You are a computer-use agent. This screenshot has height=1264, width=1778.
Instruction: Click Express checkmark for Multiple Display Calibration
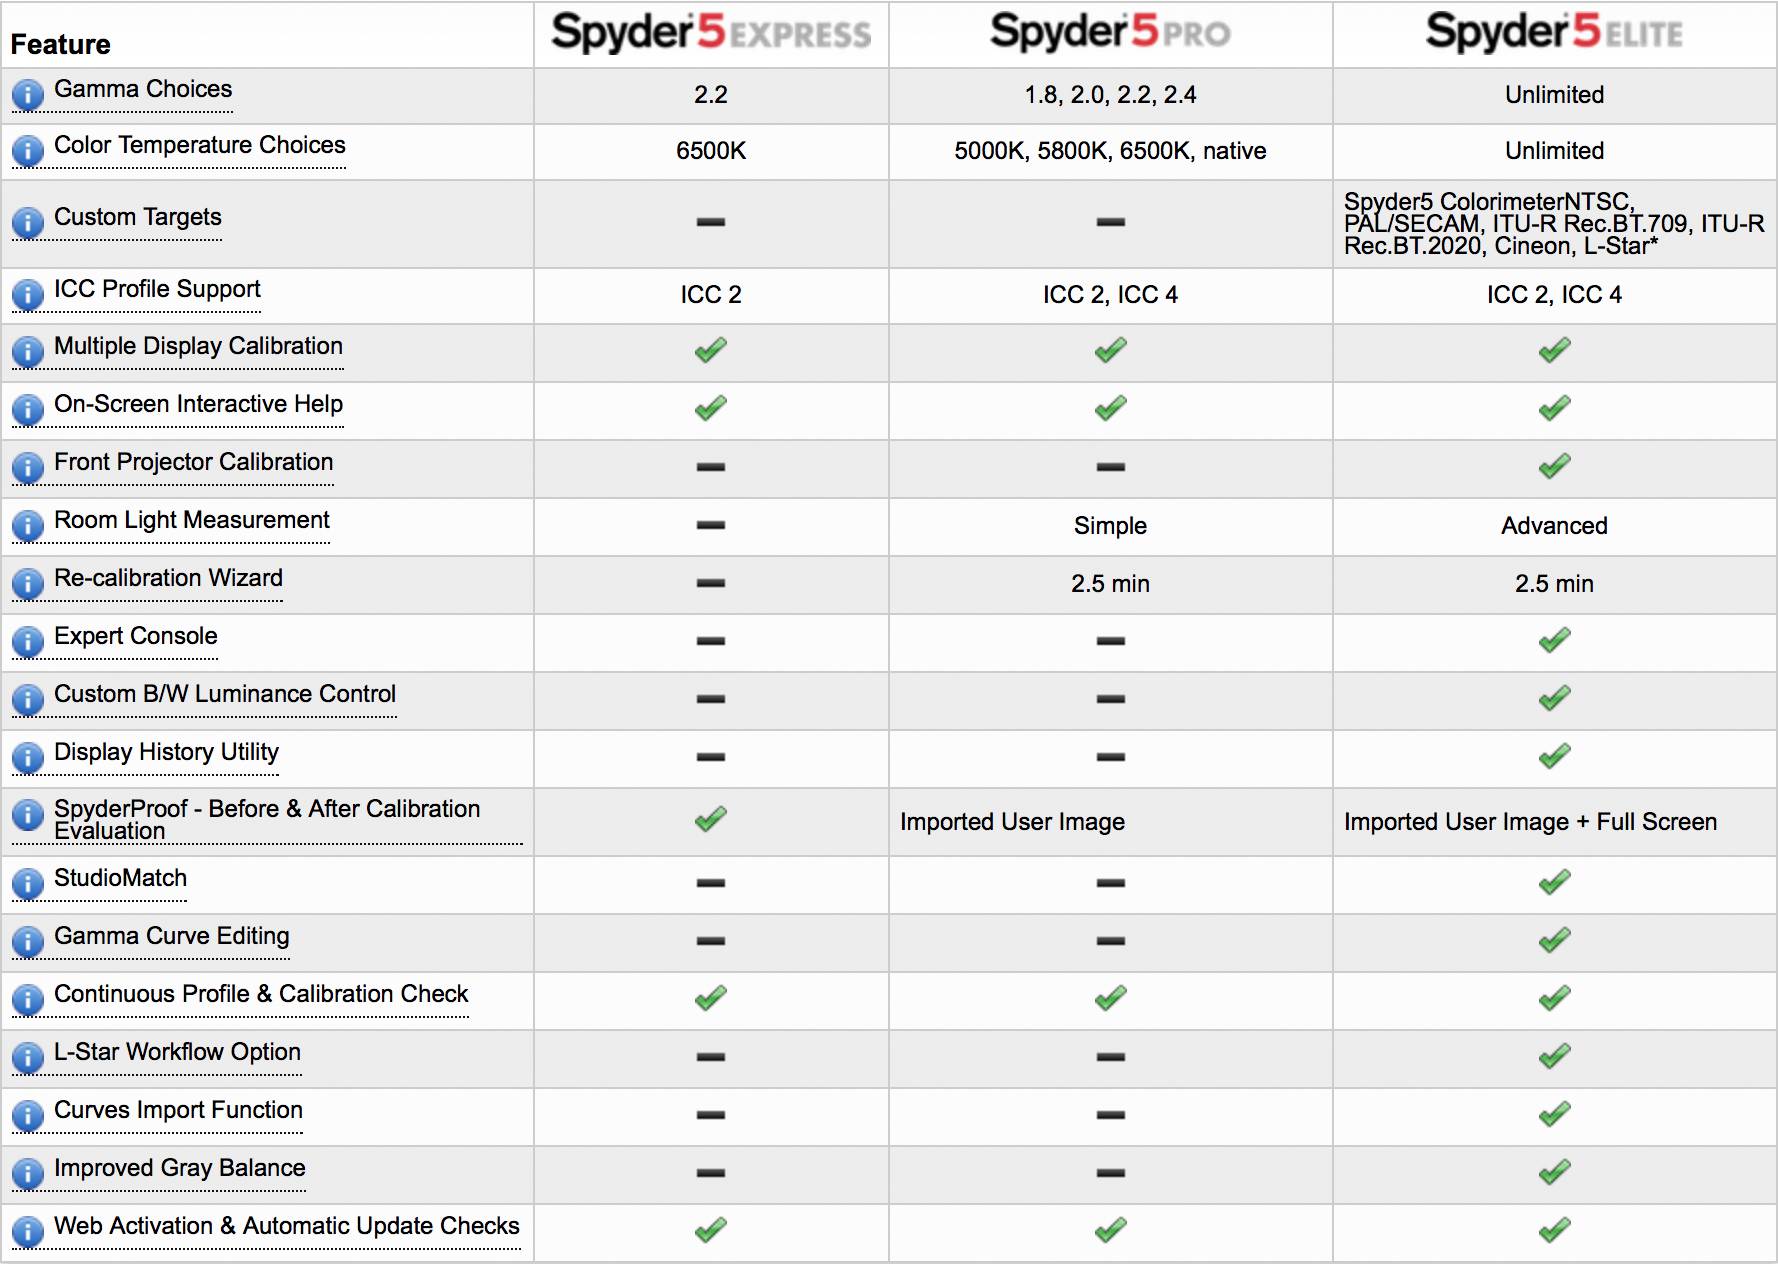[711, 350]
